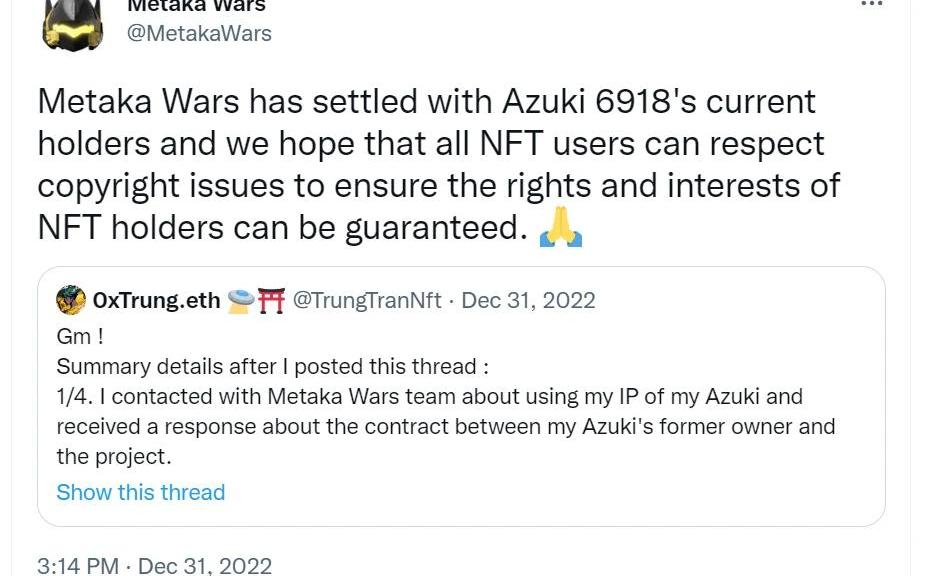The width and height of the screenshot is (929, 576).
Task: Open the Metaka Wars display name
Action: [195, 5]
